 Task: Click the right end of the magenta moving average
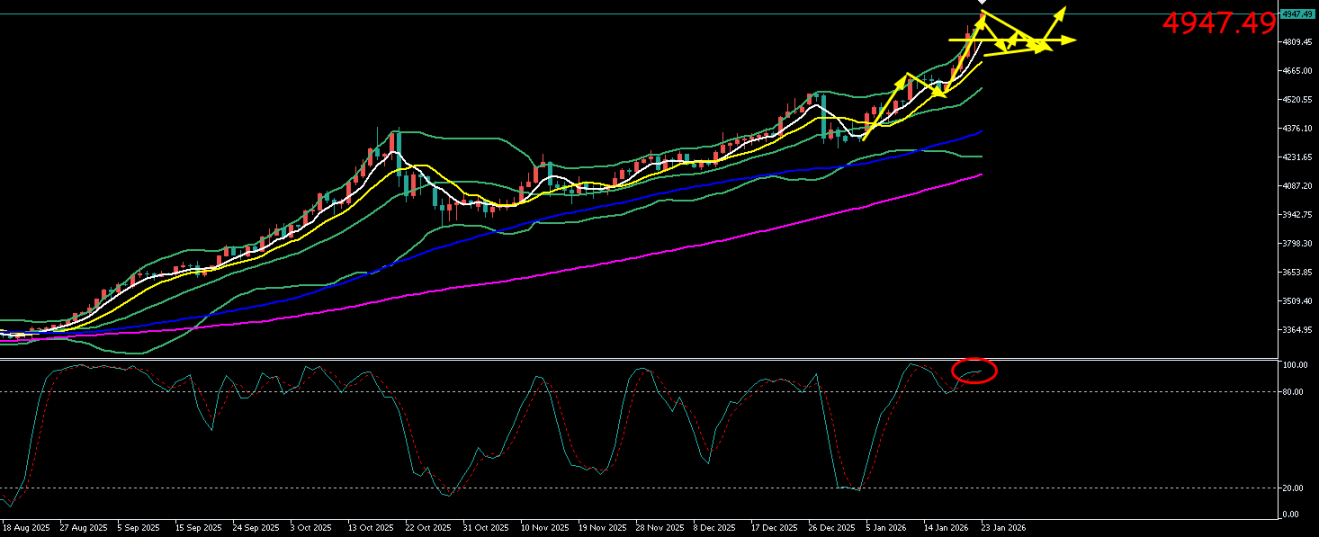(x=980, y=174)
